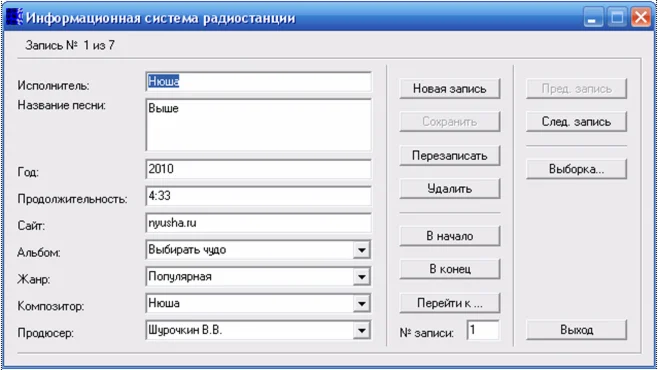Screen dimensions: 658x370
Task: Click the disabled Пред. запись button
Action: (x=576, y=89)
